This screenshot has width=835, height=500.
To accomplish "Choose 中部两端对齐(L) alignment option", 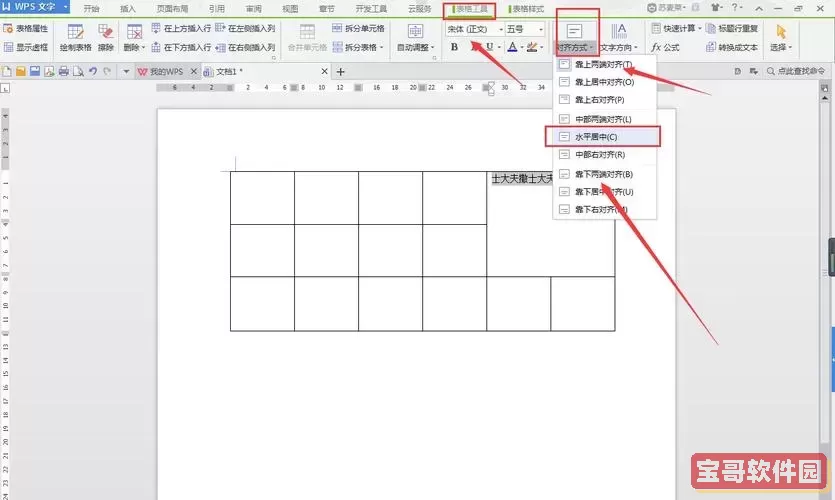I will coord(604,119).
